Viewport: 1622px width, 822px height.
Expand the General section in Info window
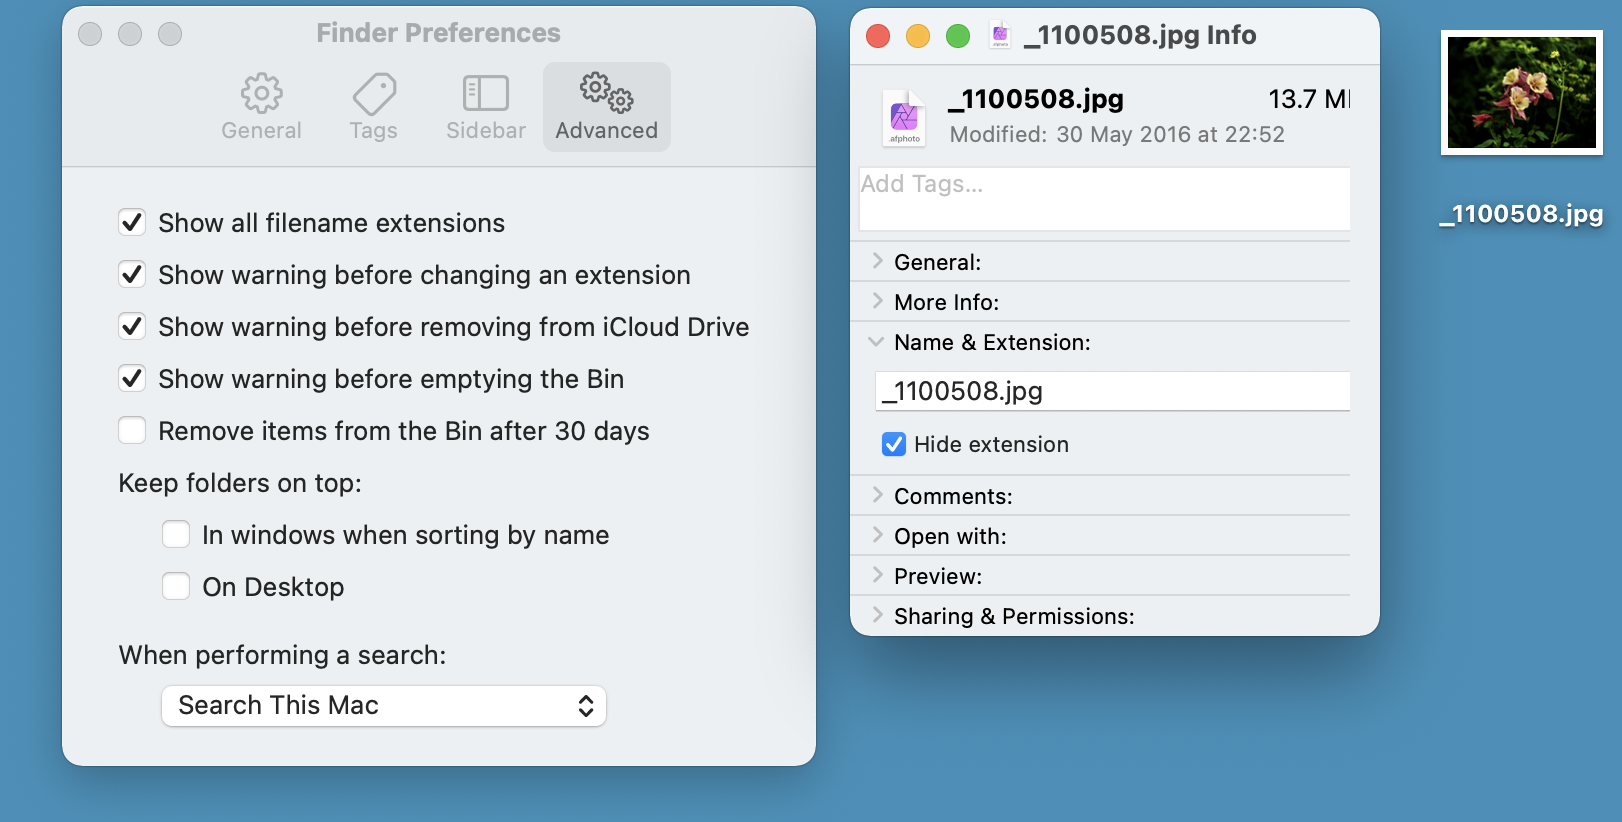877,261
